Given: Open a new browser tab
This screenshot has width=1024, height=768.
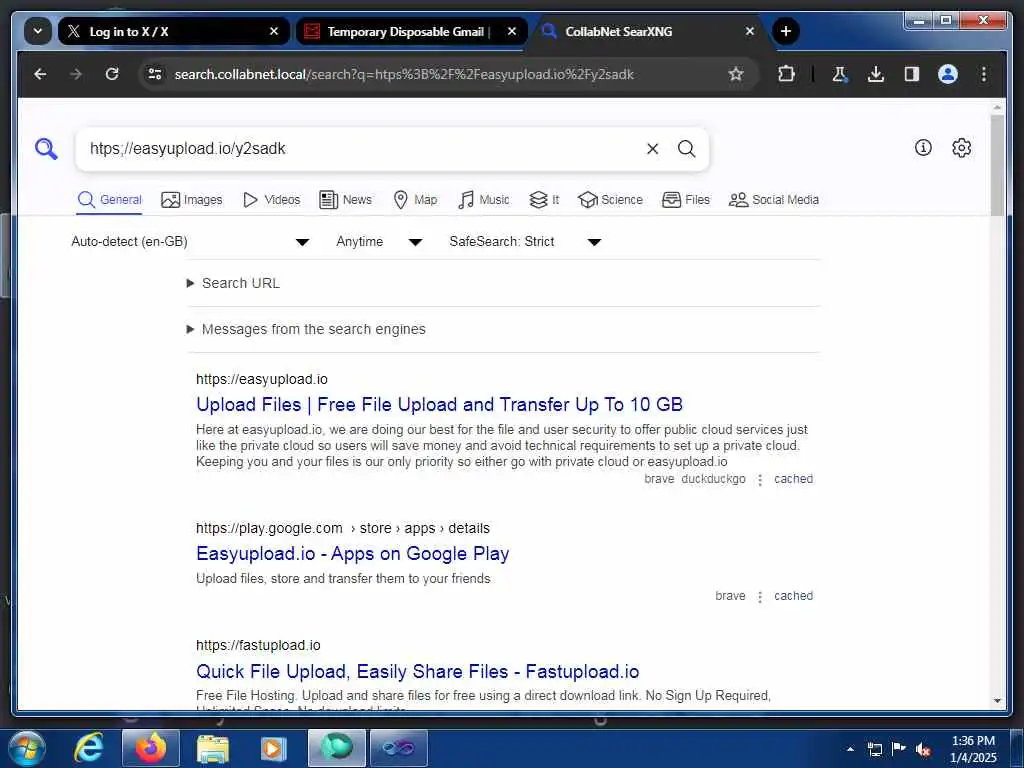Looking at the screenshot, I should (786, 31).
